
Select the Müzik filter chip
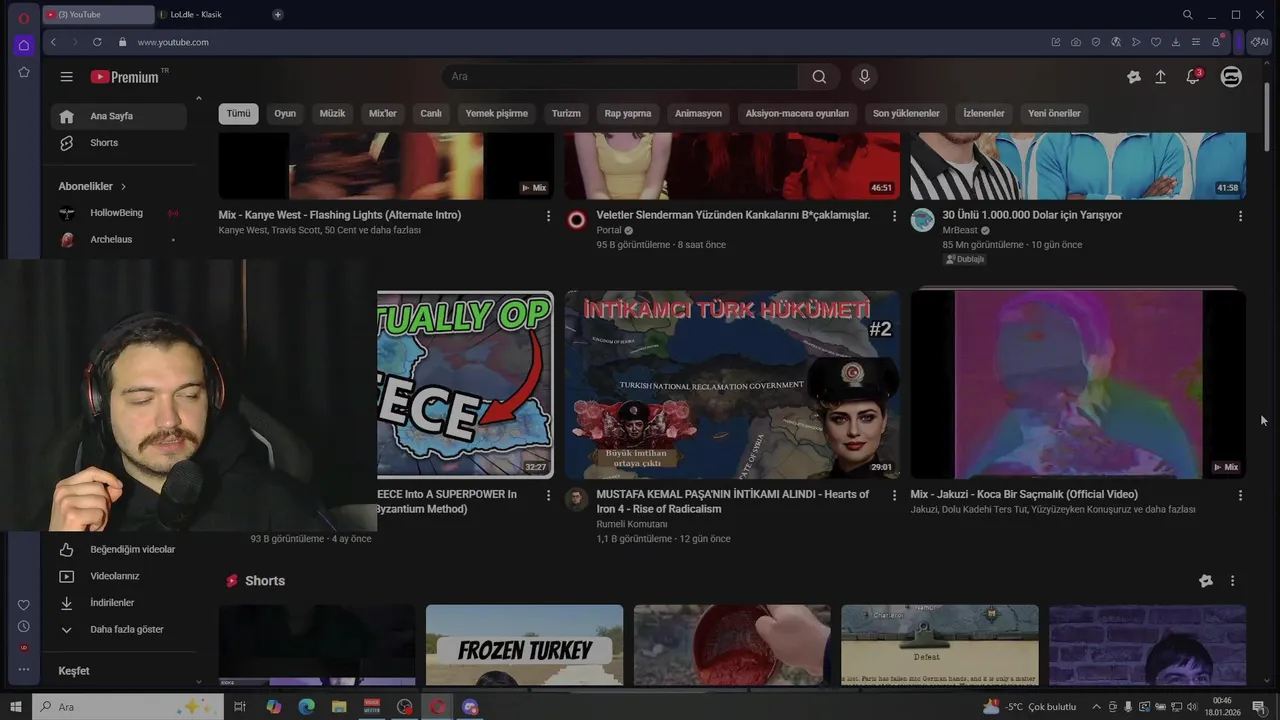pos(332,114)
